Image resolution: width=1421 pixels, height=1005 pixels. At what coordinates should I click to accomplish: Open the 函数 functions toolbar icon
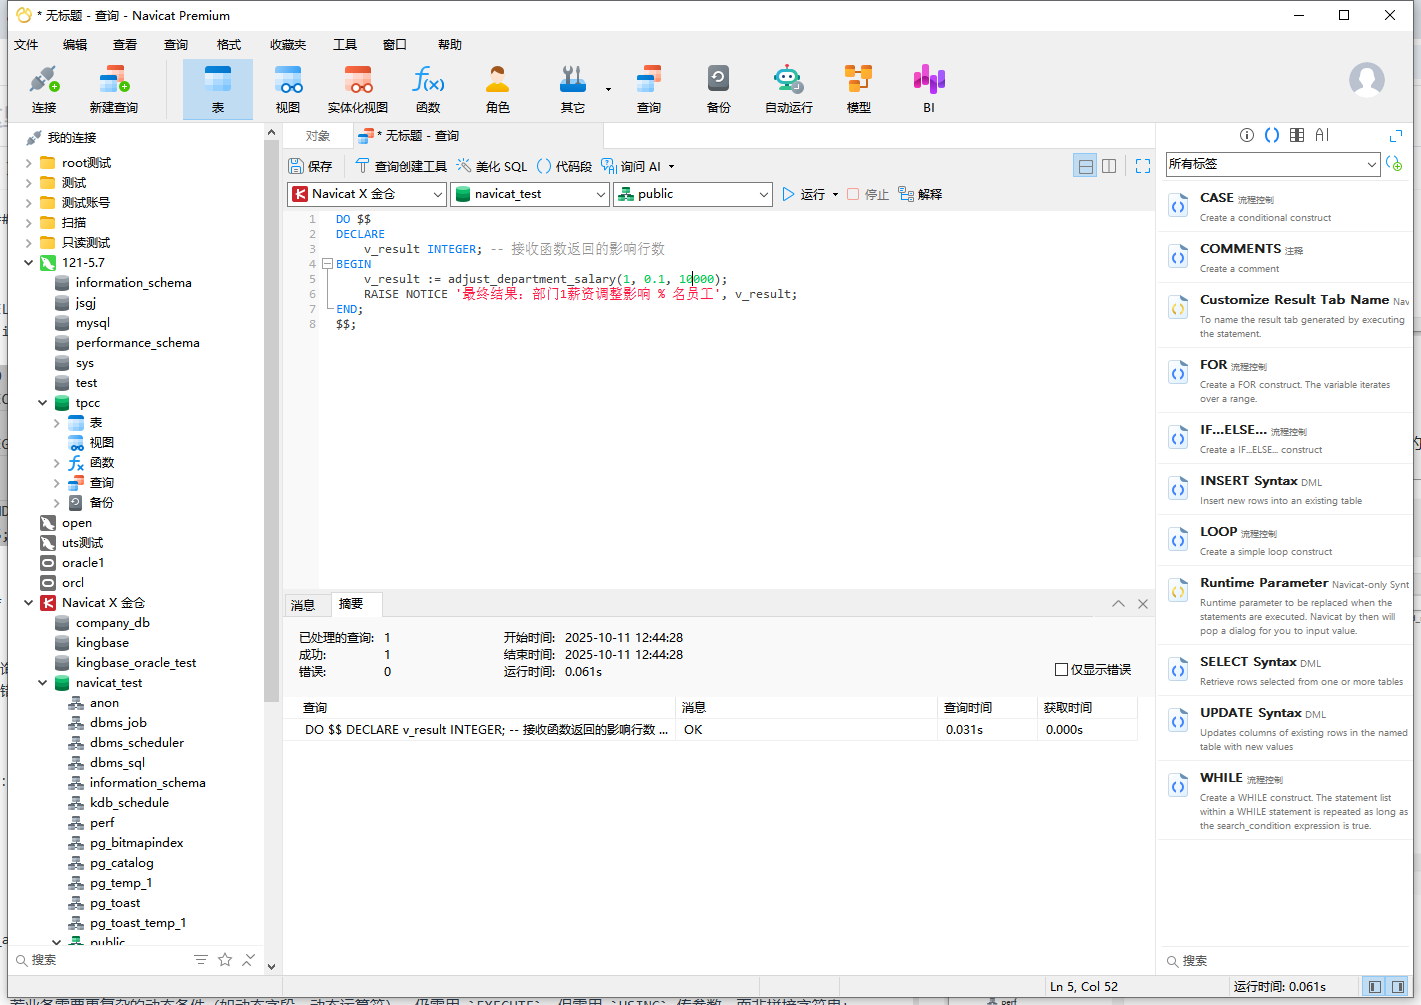pos(428,89)
